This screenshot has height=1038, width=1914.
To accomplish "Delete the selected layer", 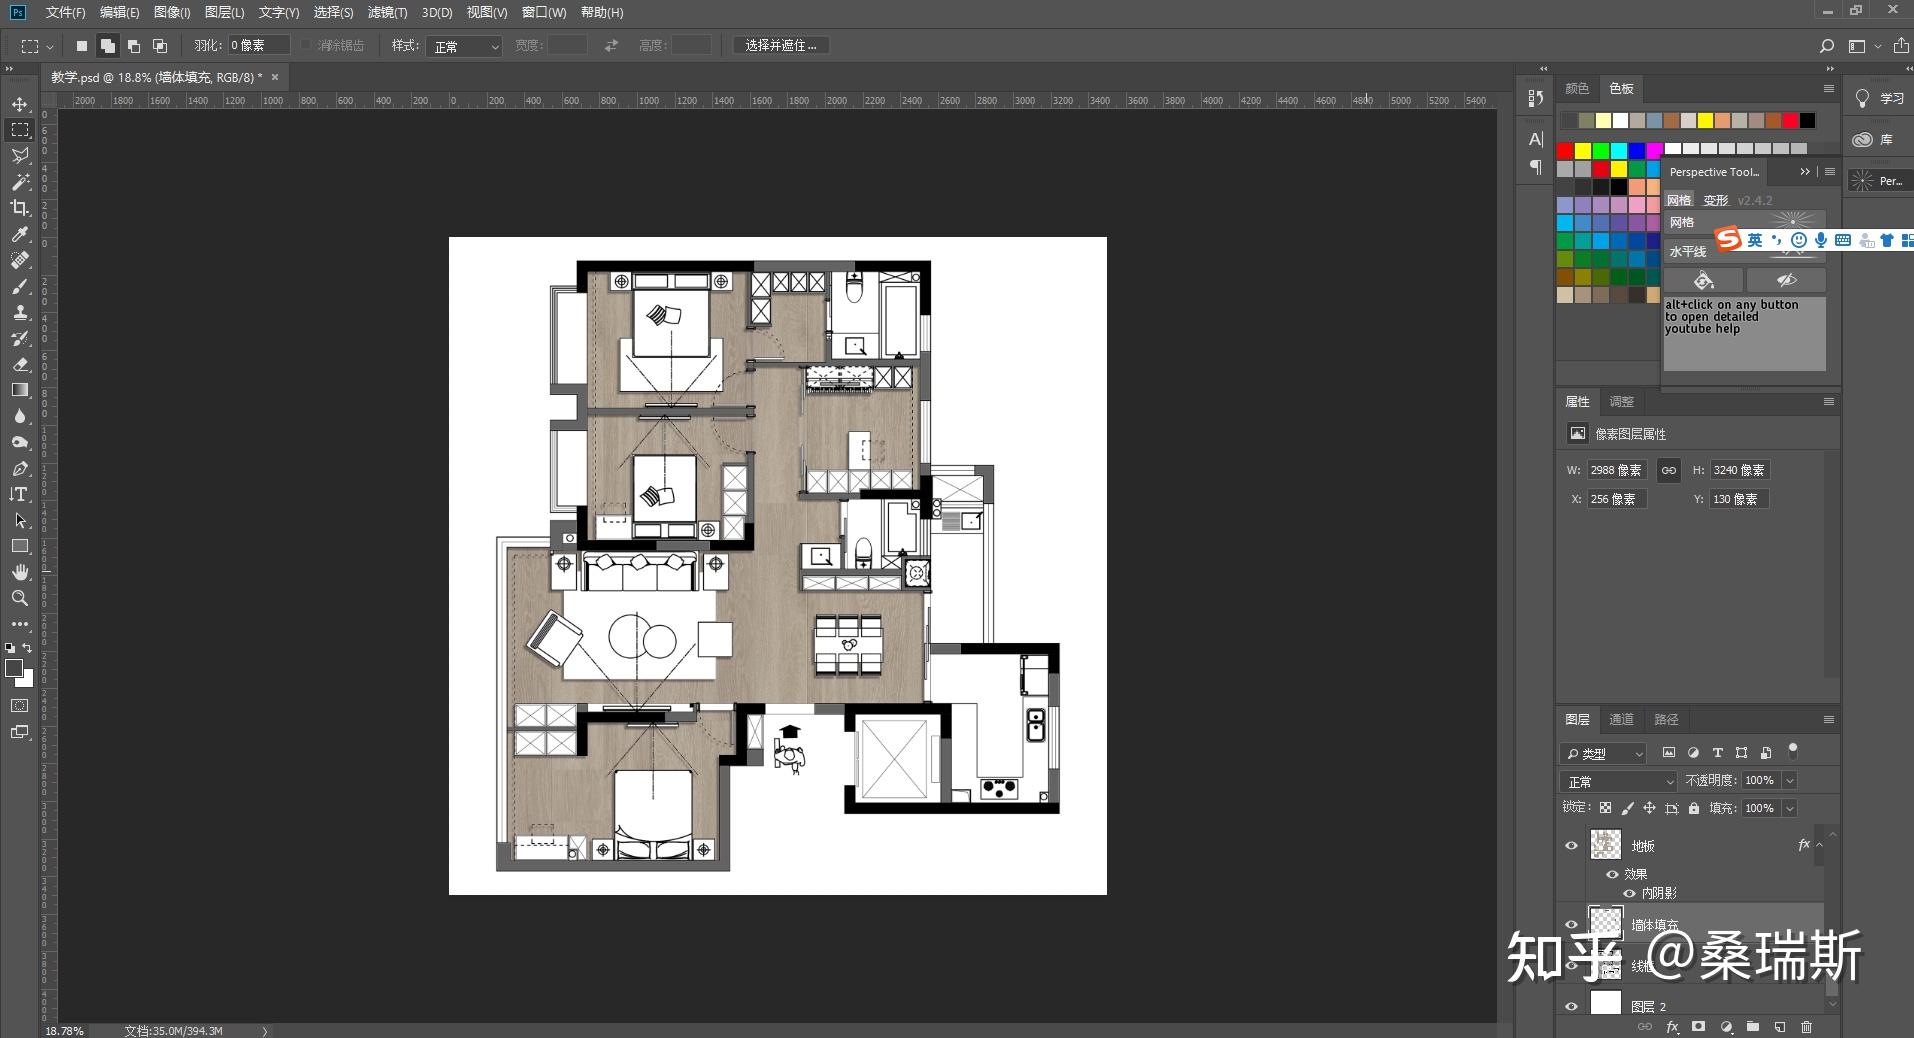I will click(x=1806, y=1027).
